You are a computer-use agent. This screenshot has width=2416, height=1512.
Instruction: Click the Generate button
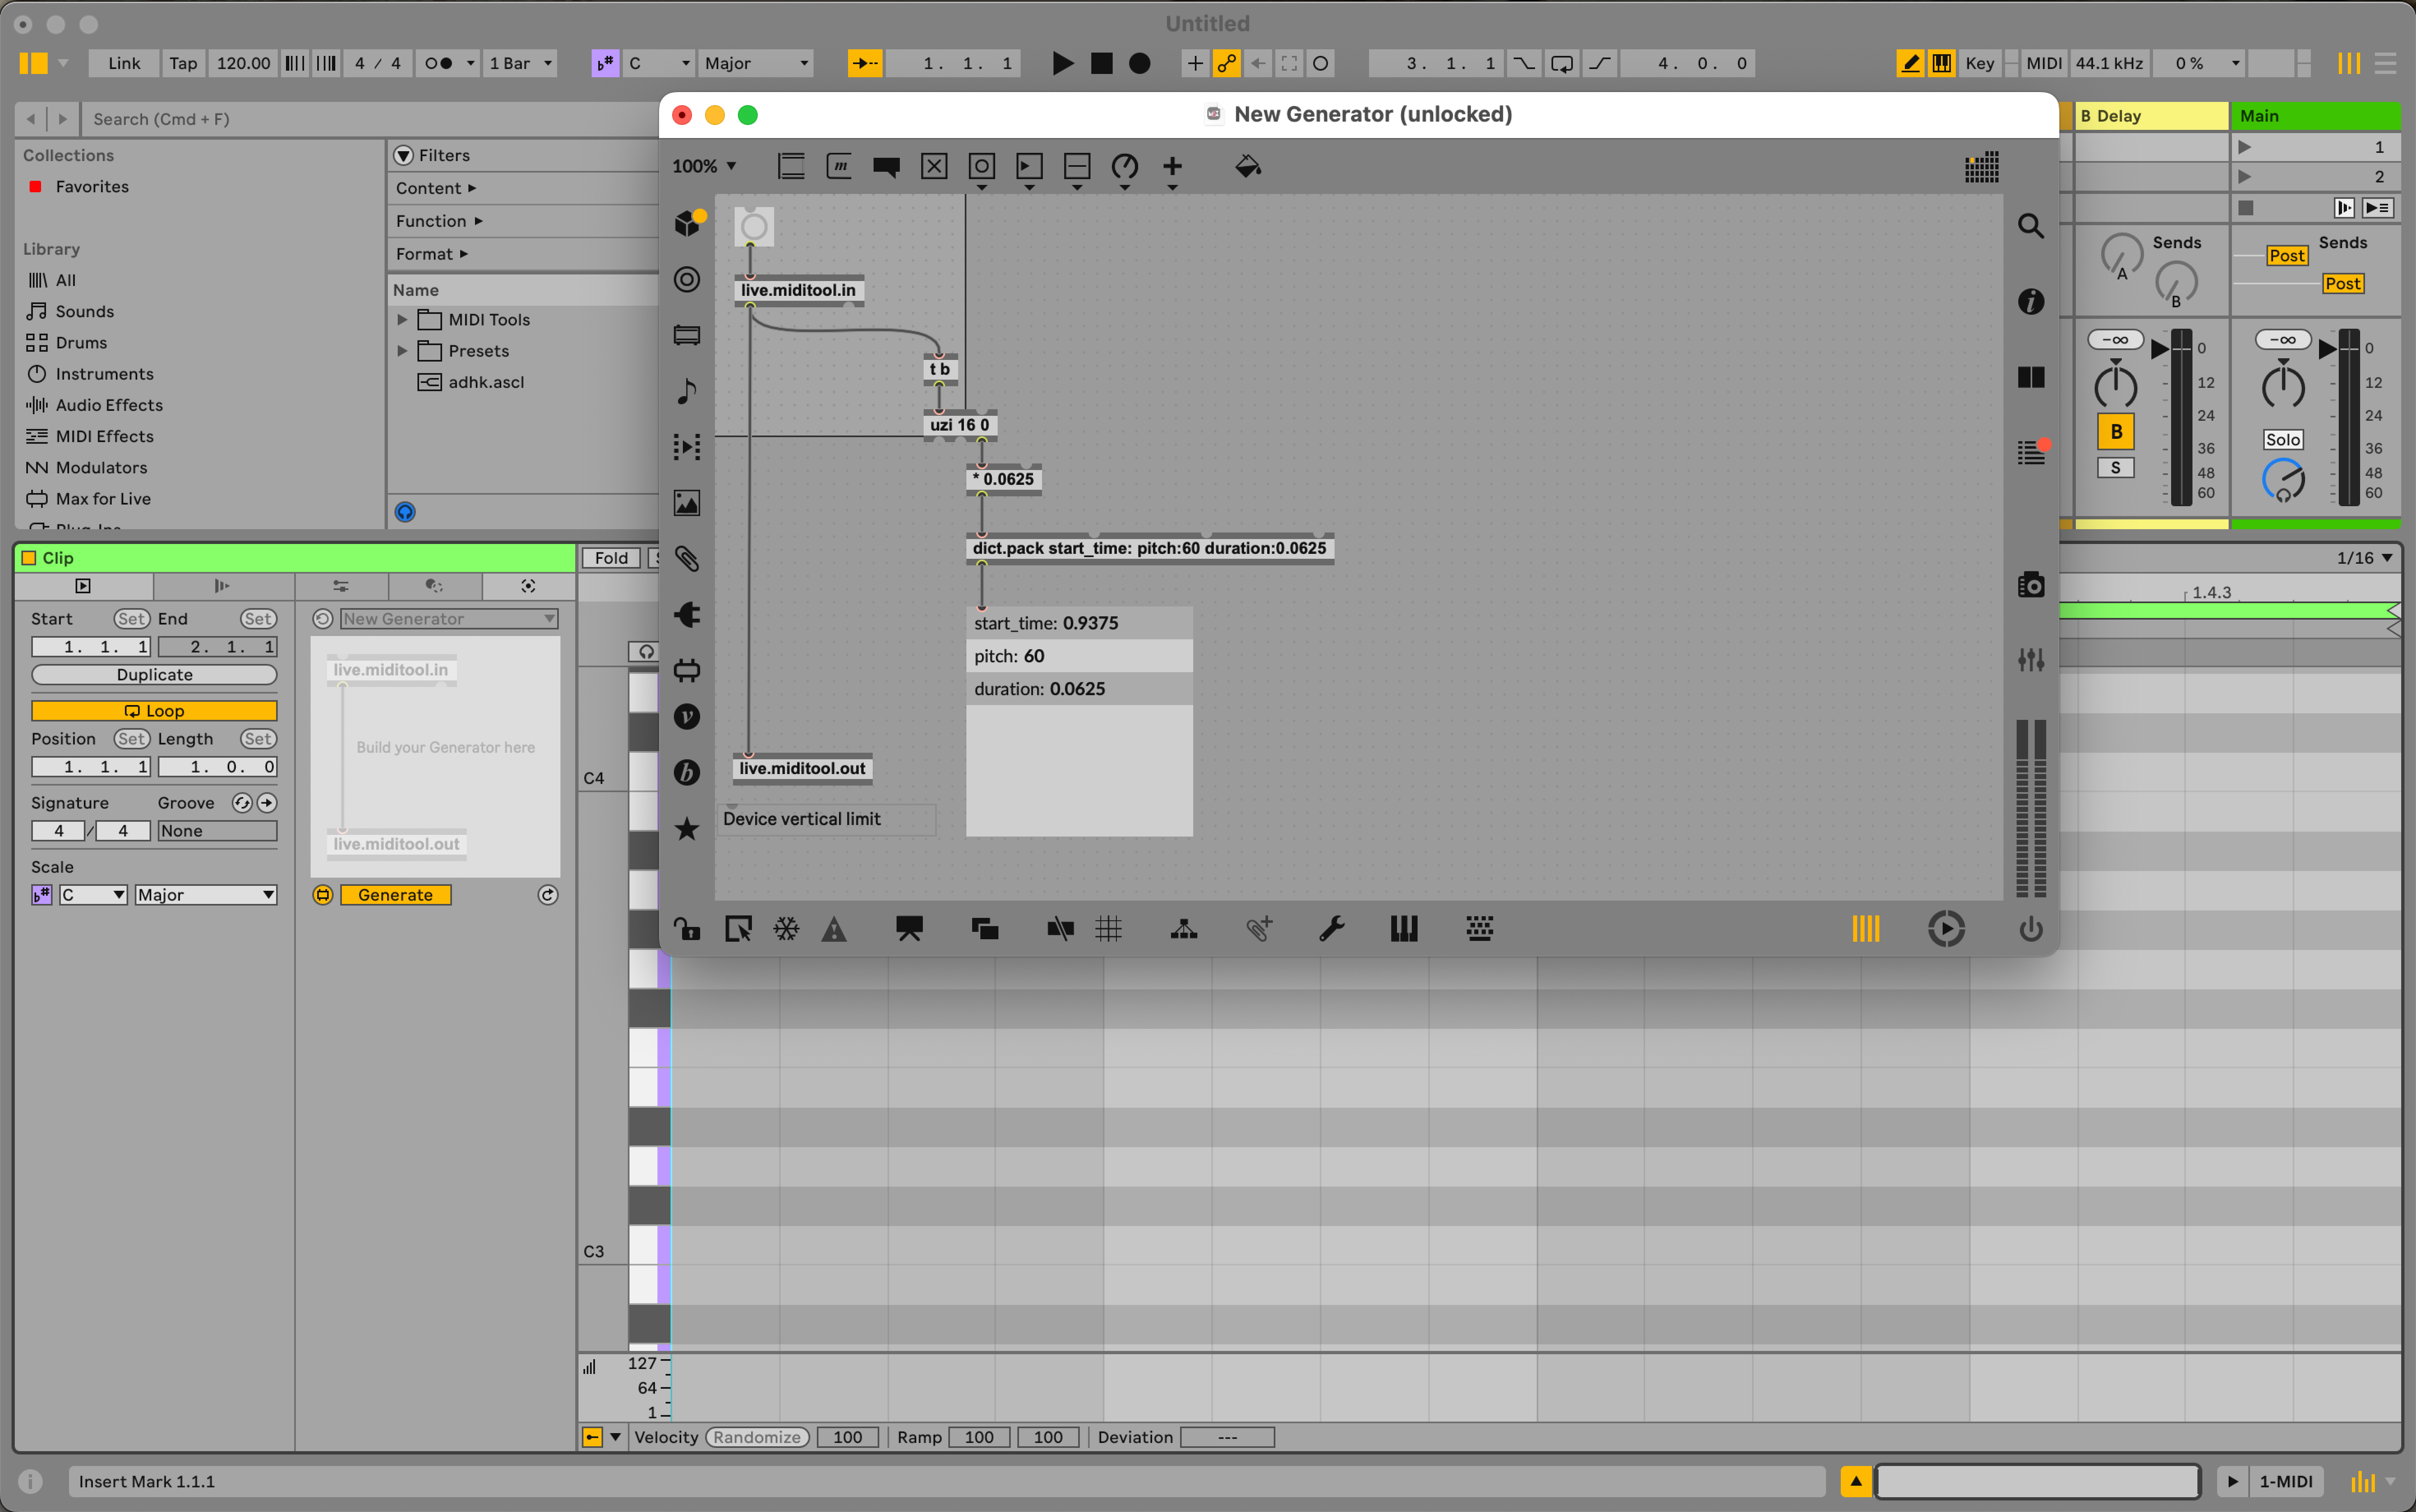396,895
